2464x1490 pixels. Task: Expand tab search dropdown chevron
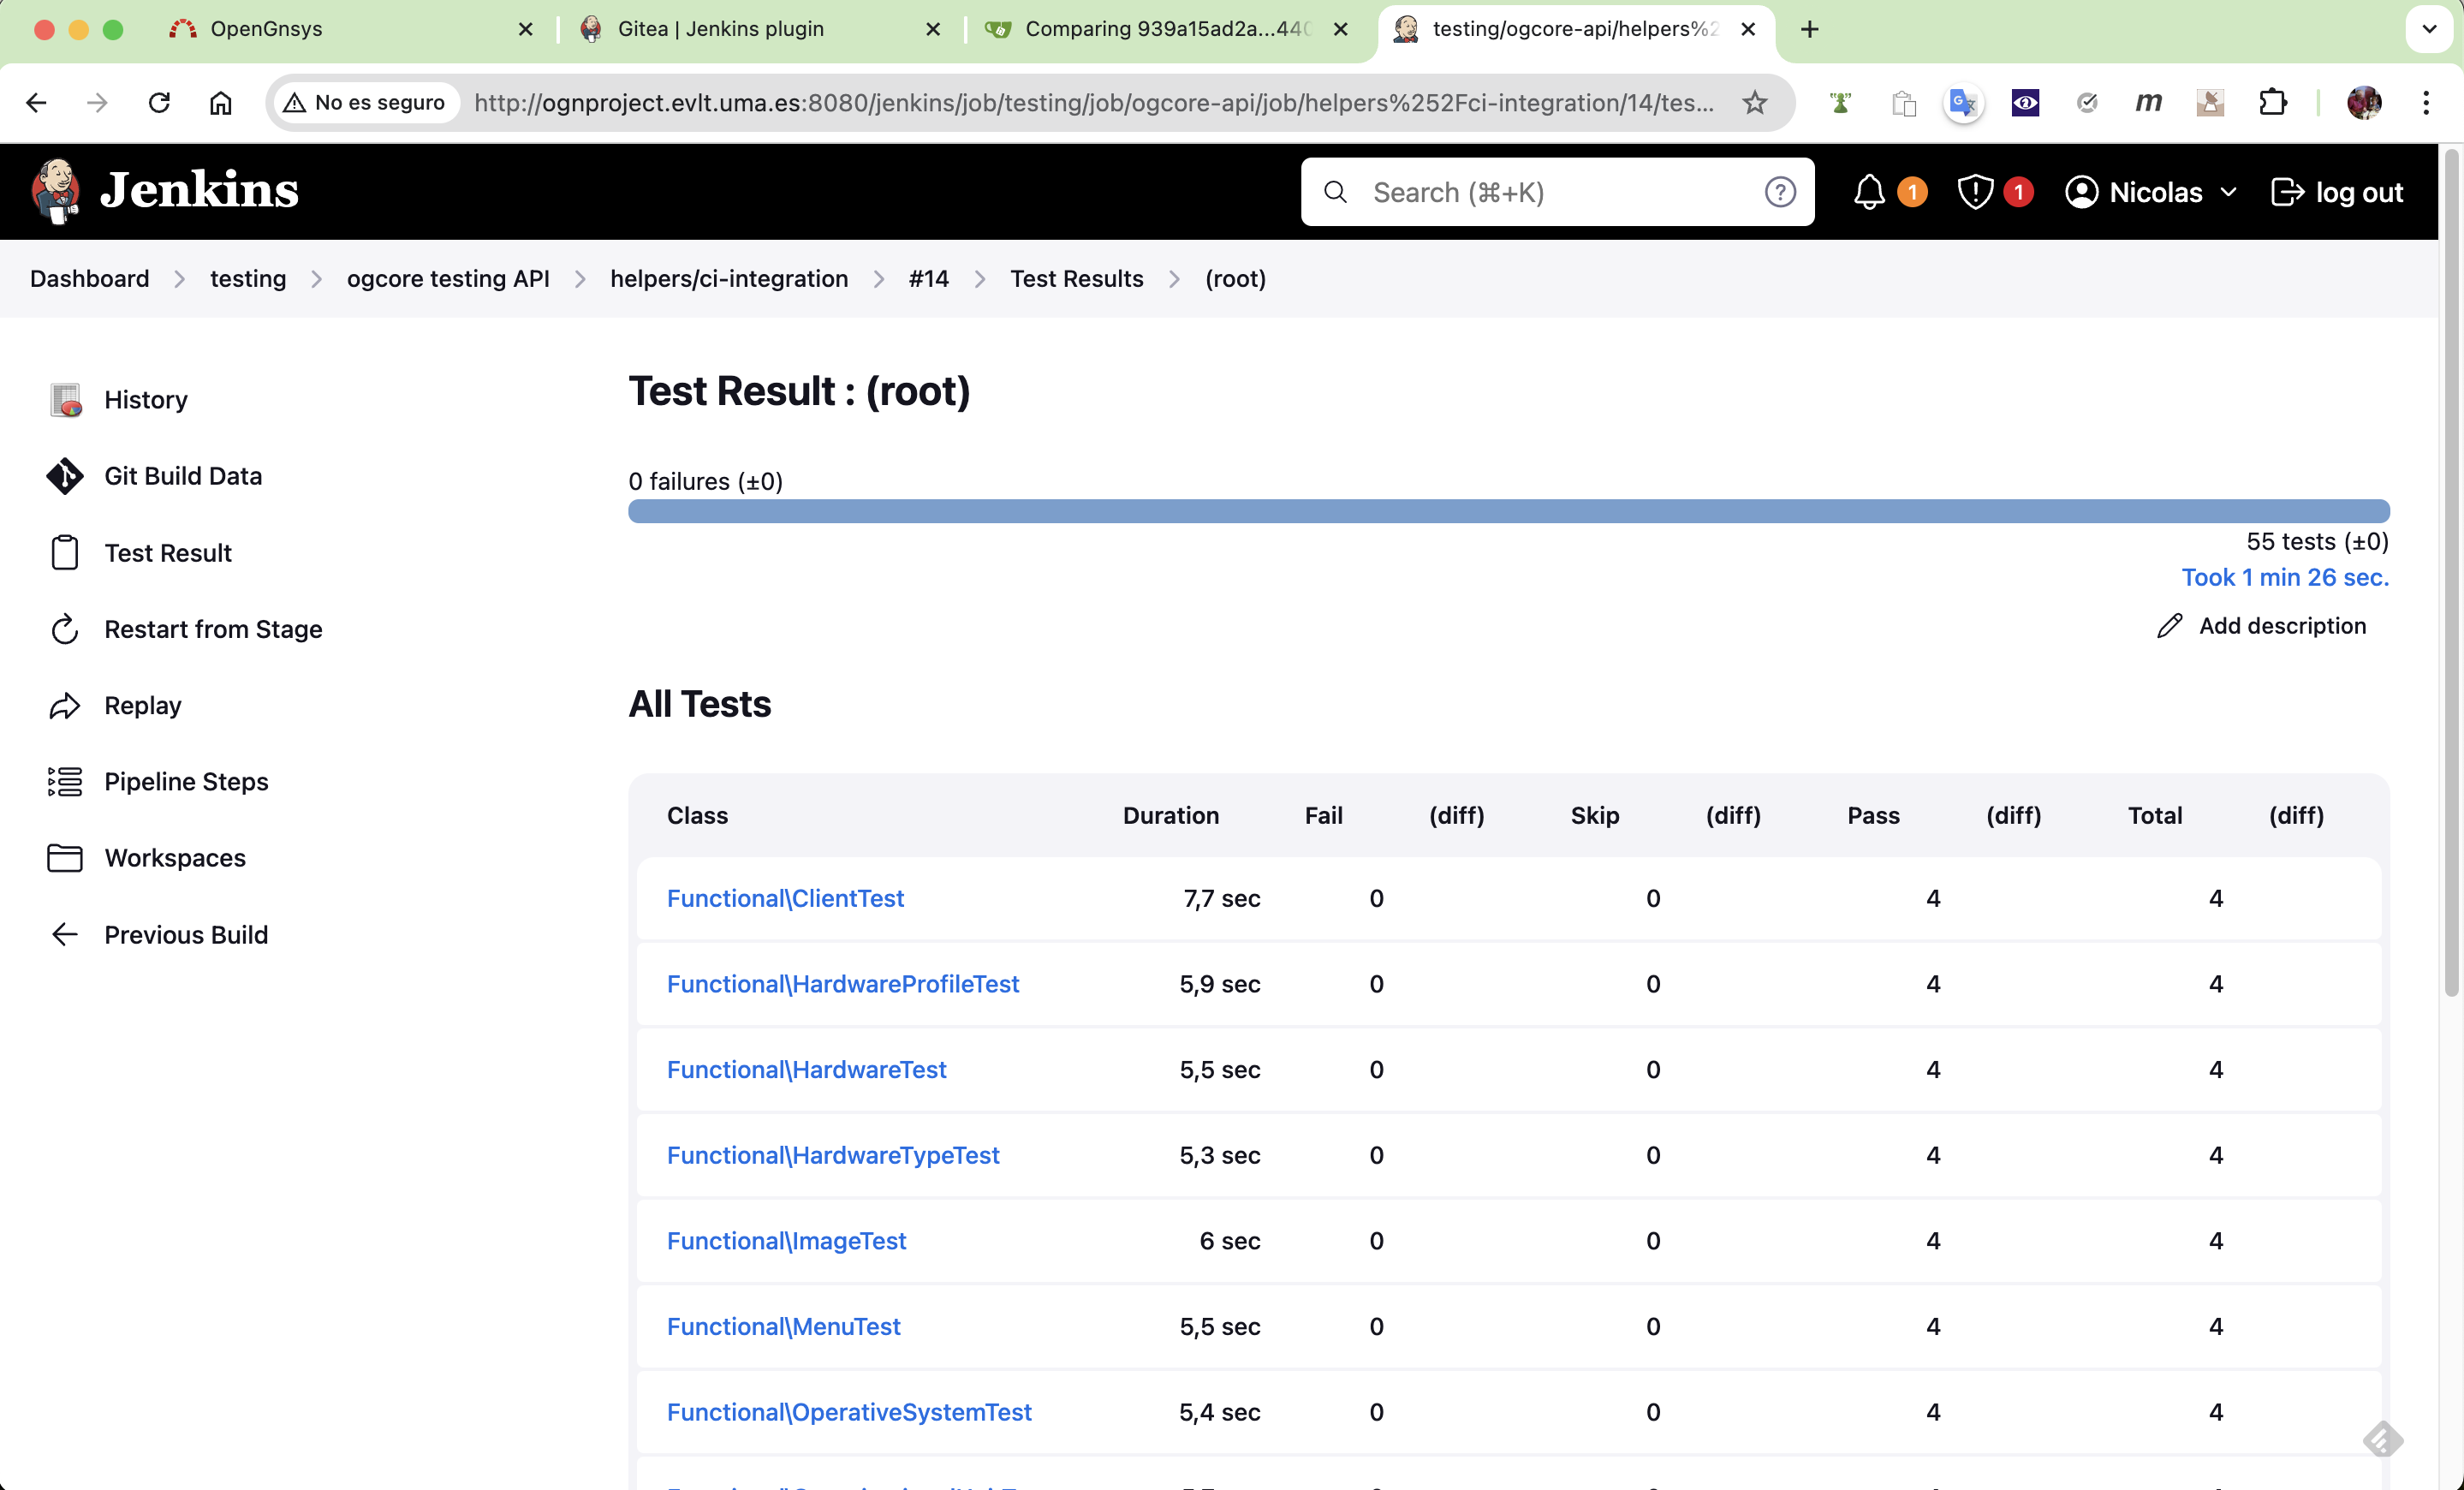coord(2429,29)
